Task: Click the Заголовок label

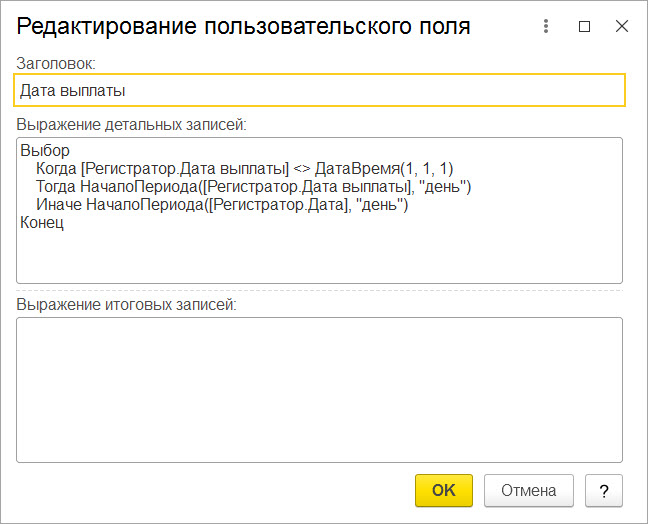Action: click(x=56, y=64)
